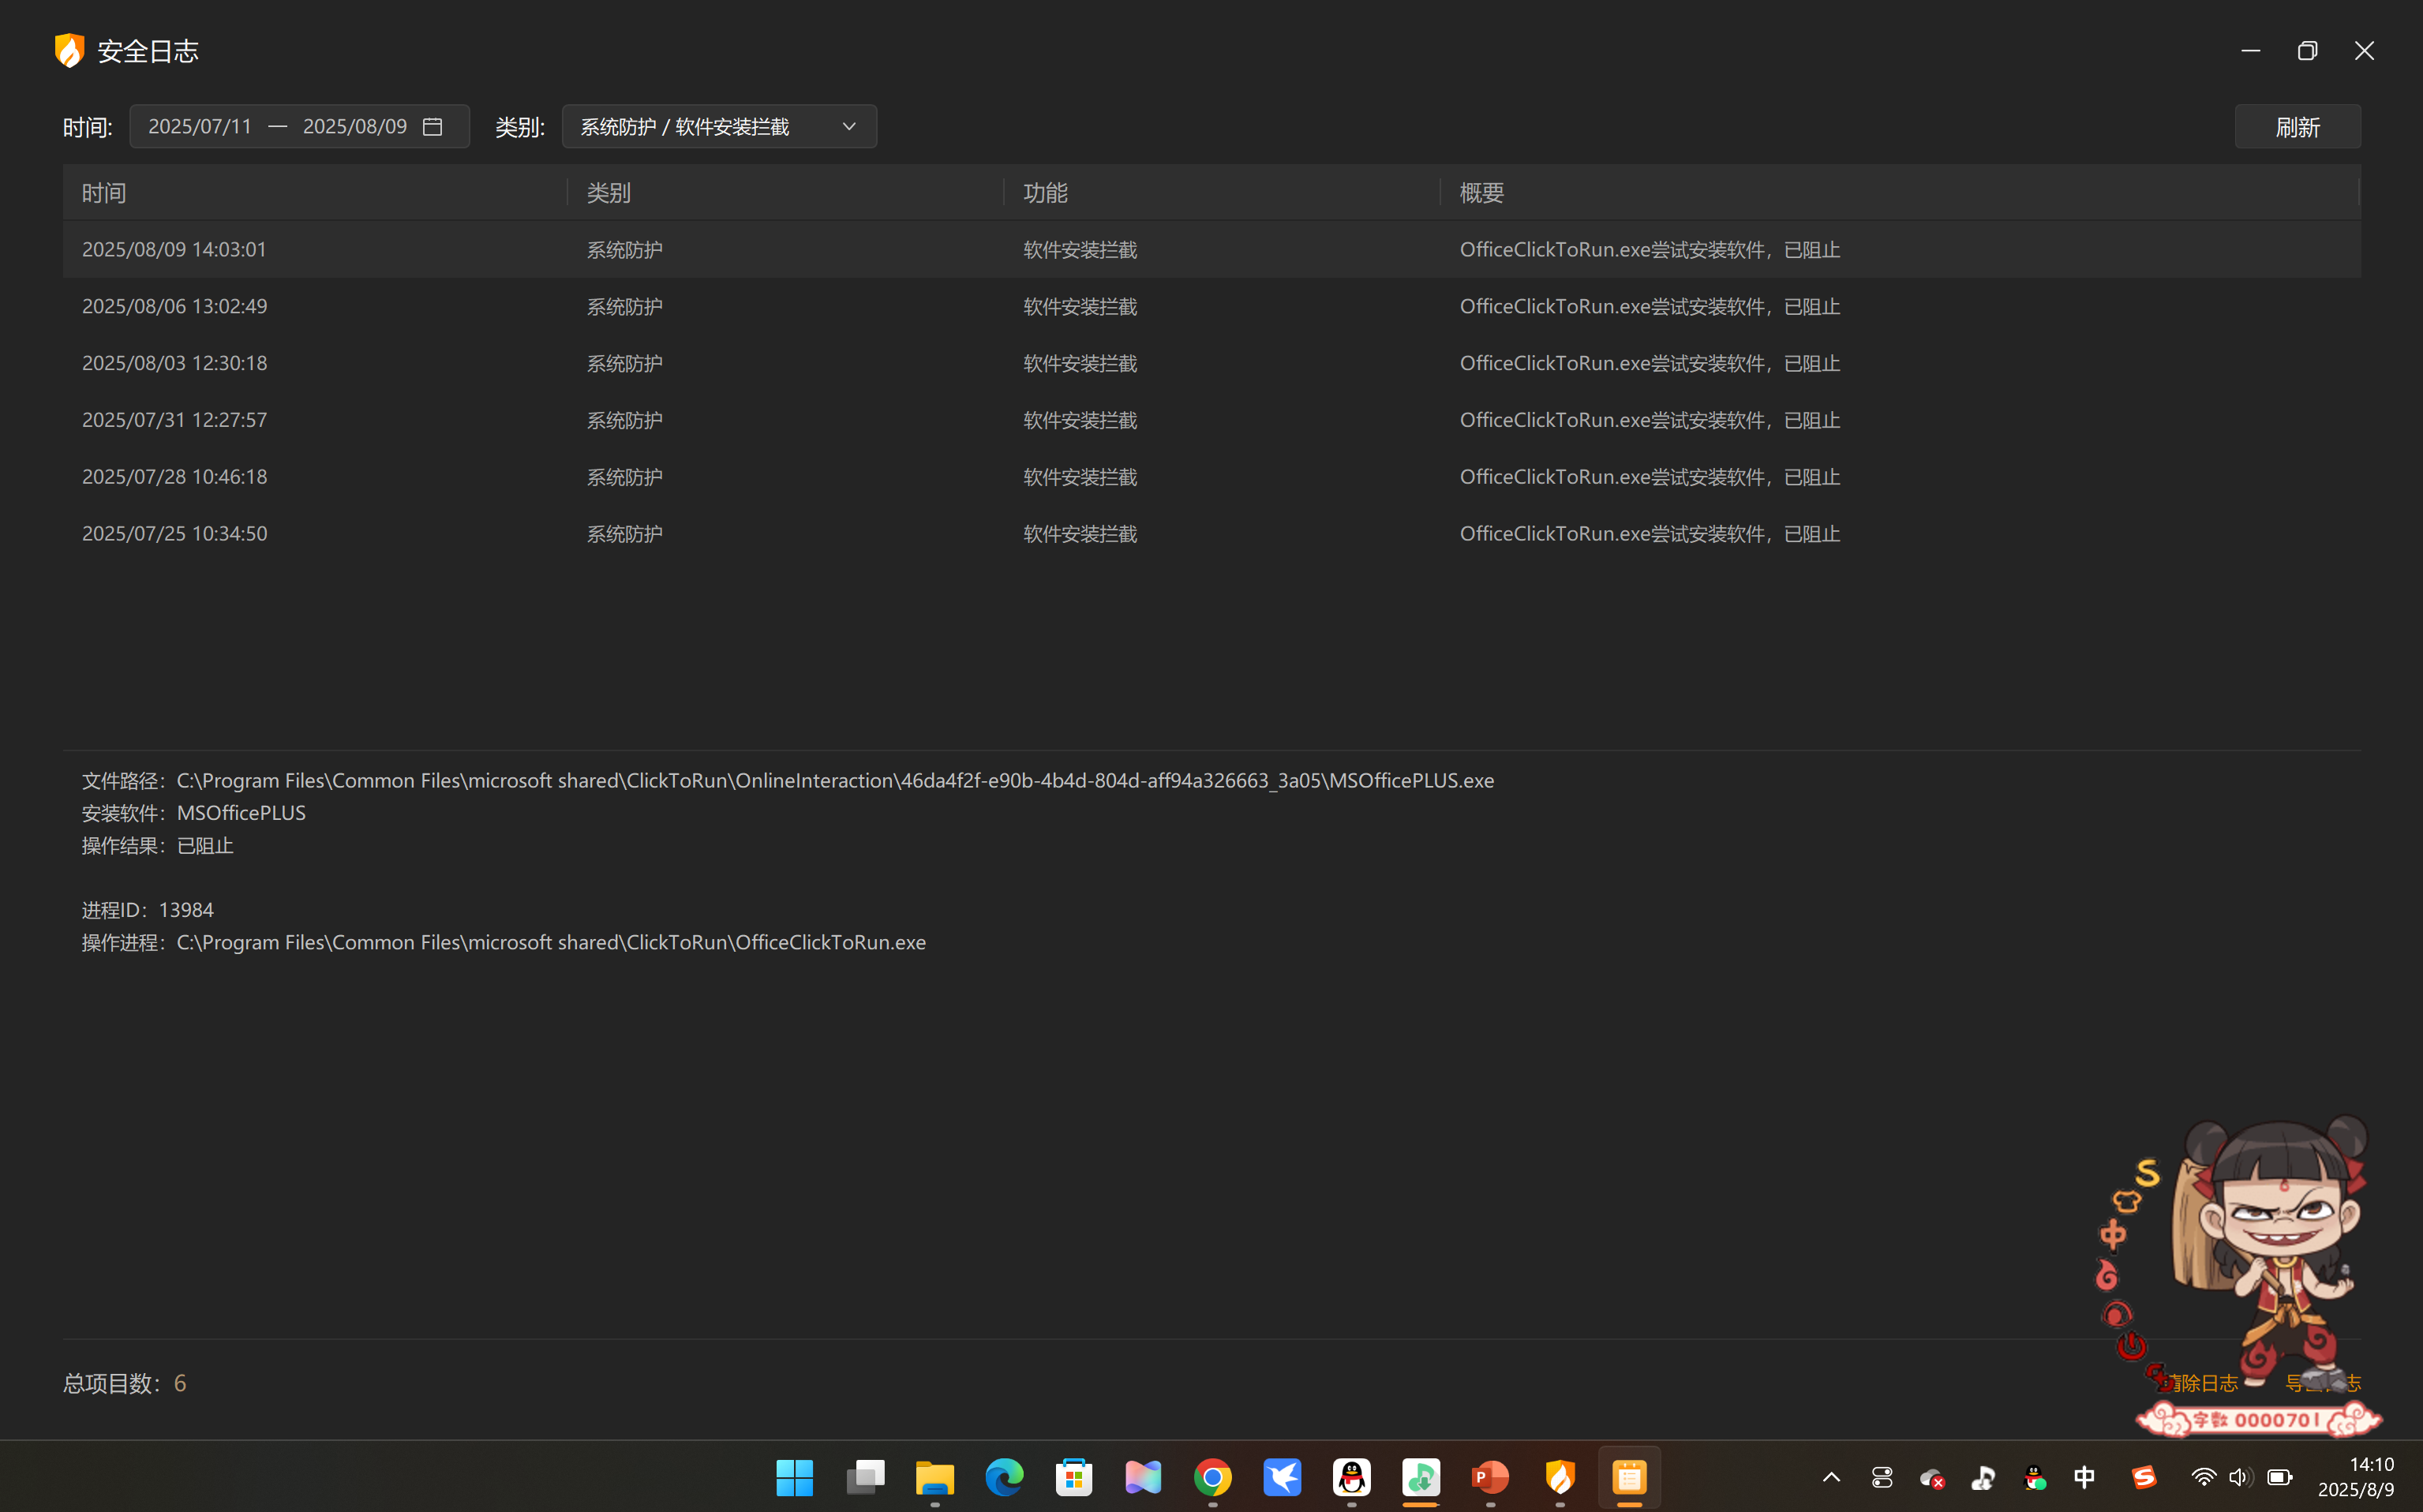The width and height of the screenshot is (2423, 1512).
Task: Click the pink flame icon on Sogou overlay
Action: (2107, 1274)
